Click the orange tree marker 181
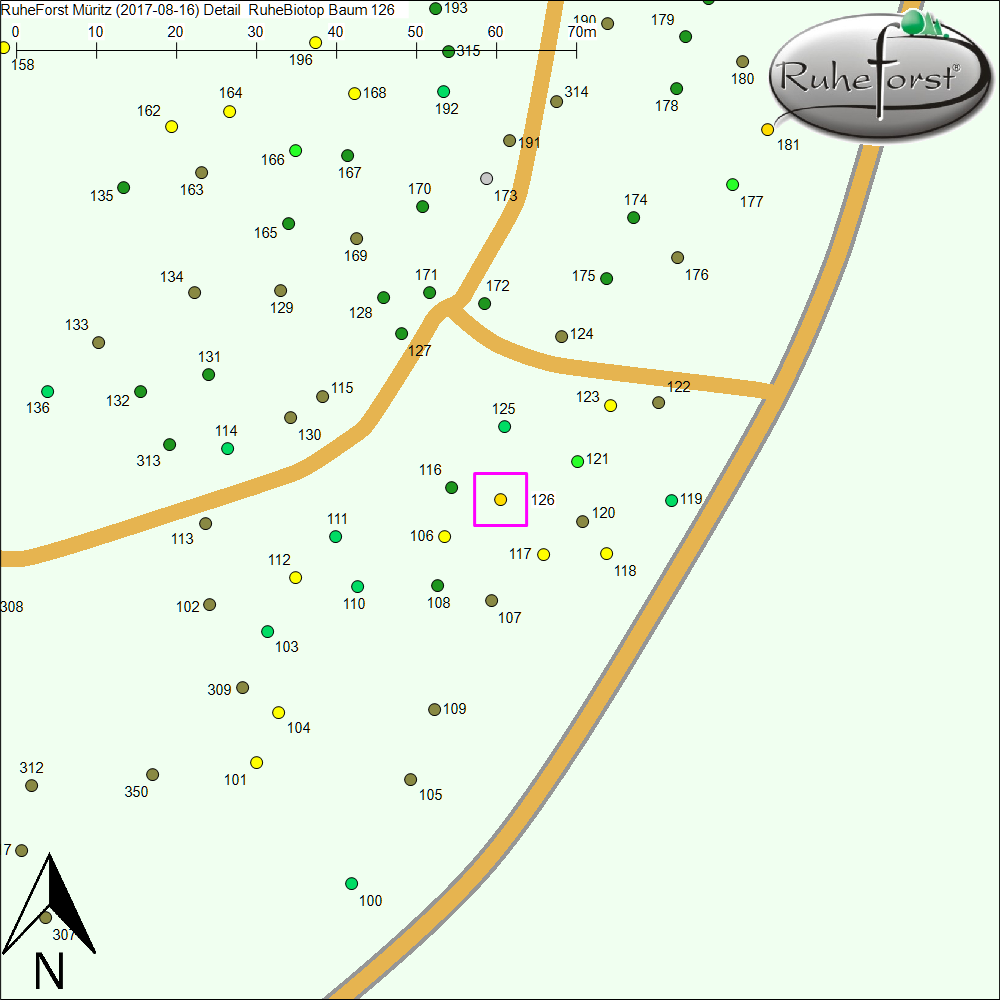Screen dimensions: 1000x1000 click(767, 129)
